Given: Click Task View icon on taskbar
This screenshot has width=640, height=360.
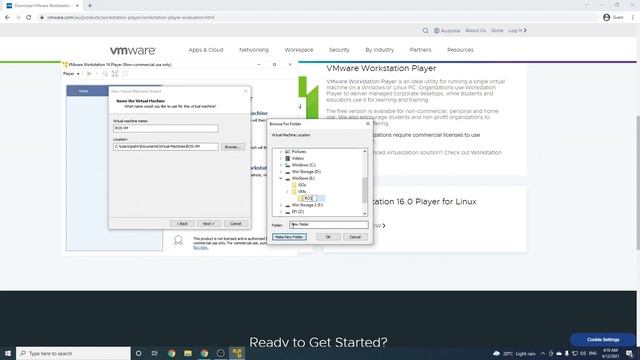Looking at the screenshot, I should click(155, 353).
